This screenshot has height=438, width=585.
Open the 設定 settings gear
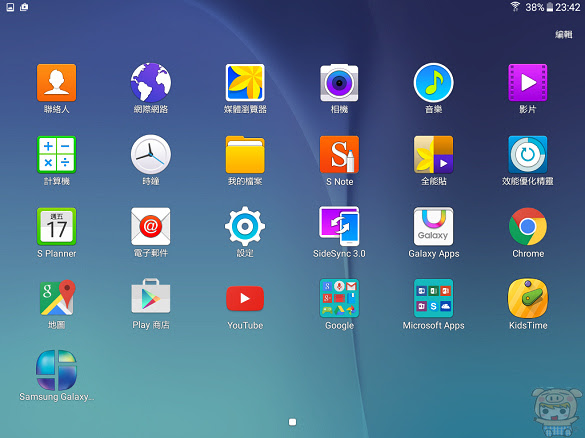[245, 226]
